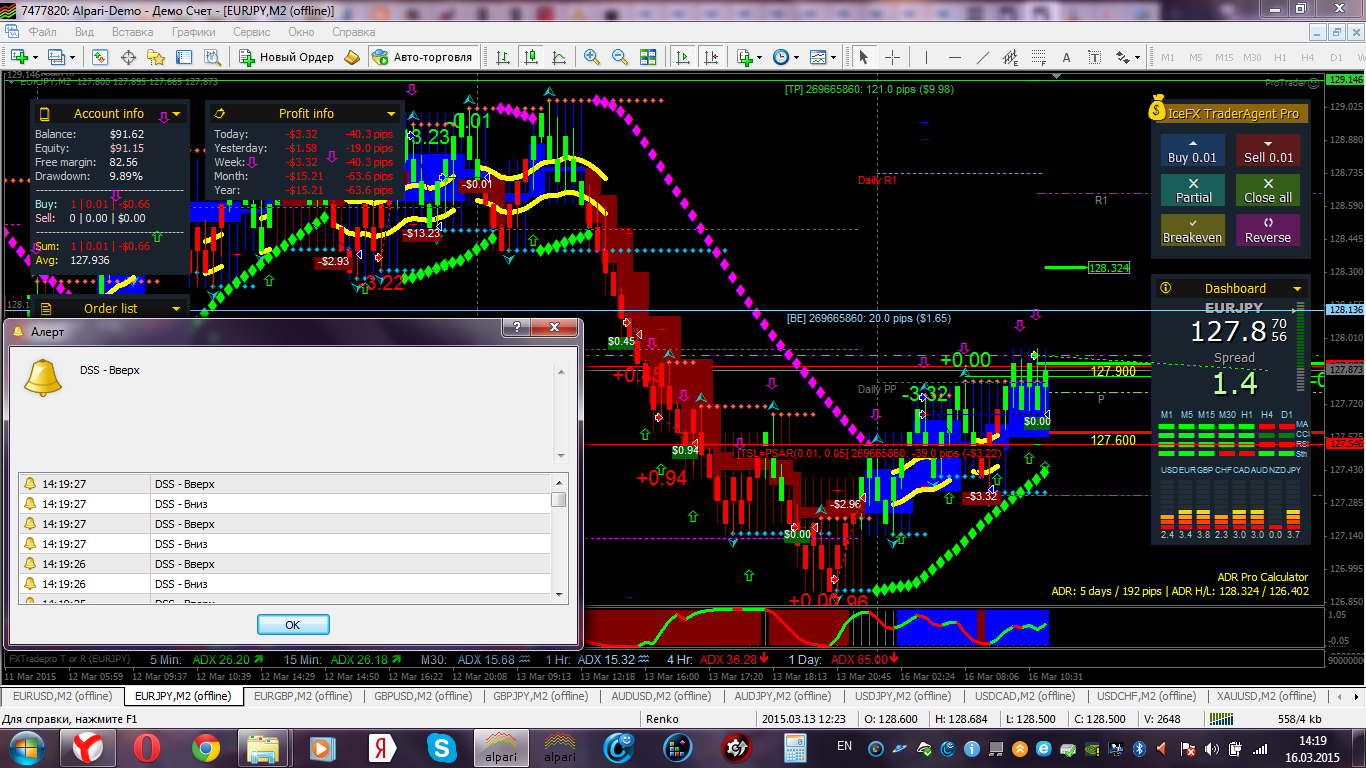Open the Navigator panel star-folder icon
Screen dimensions: 1366x768
coord(156,57)
